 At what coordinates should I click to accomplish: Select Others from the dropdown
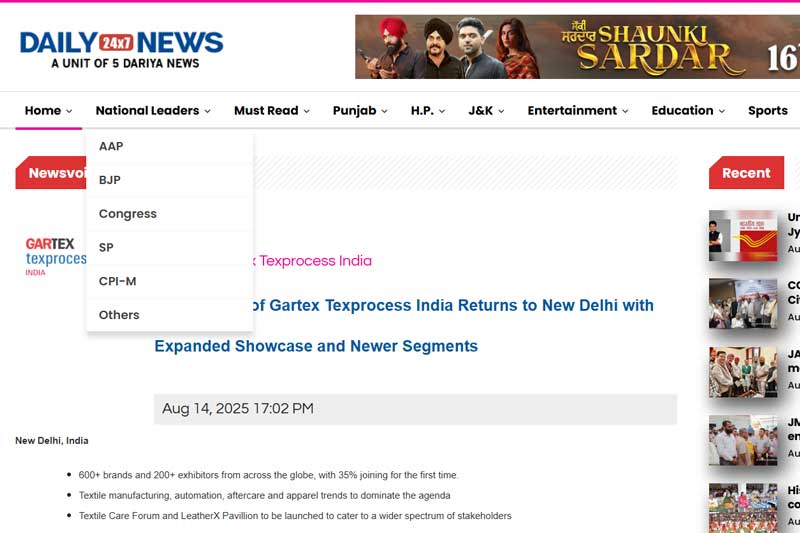click(x=170, y=315)
